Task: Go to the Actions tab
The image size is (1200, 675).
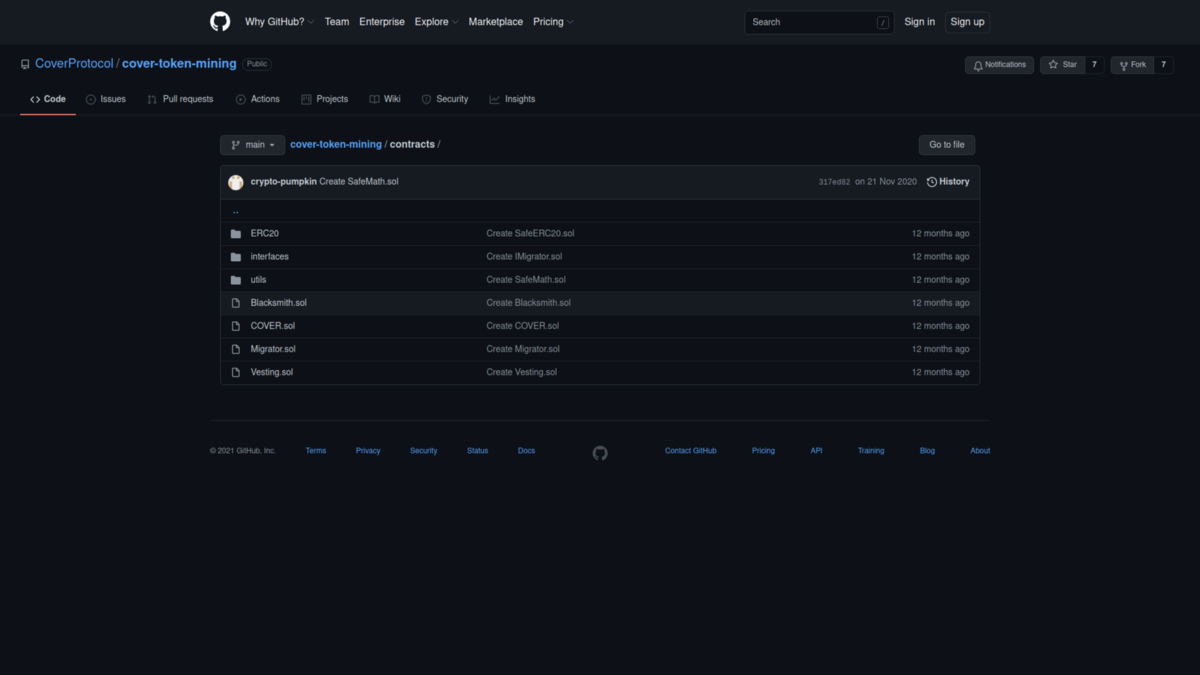Action: [x=258, y=99]
